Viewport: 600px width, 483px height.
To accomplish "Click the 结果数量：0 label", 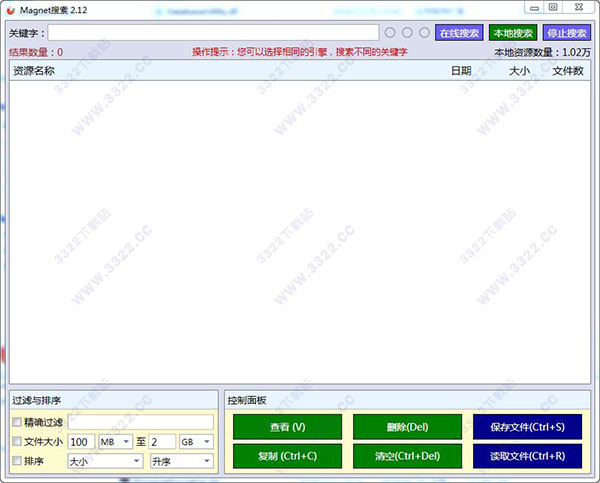I will coord(36,52).
